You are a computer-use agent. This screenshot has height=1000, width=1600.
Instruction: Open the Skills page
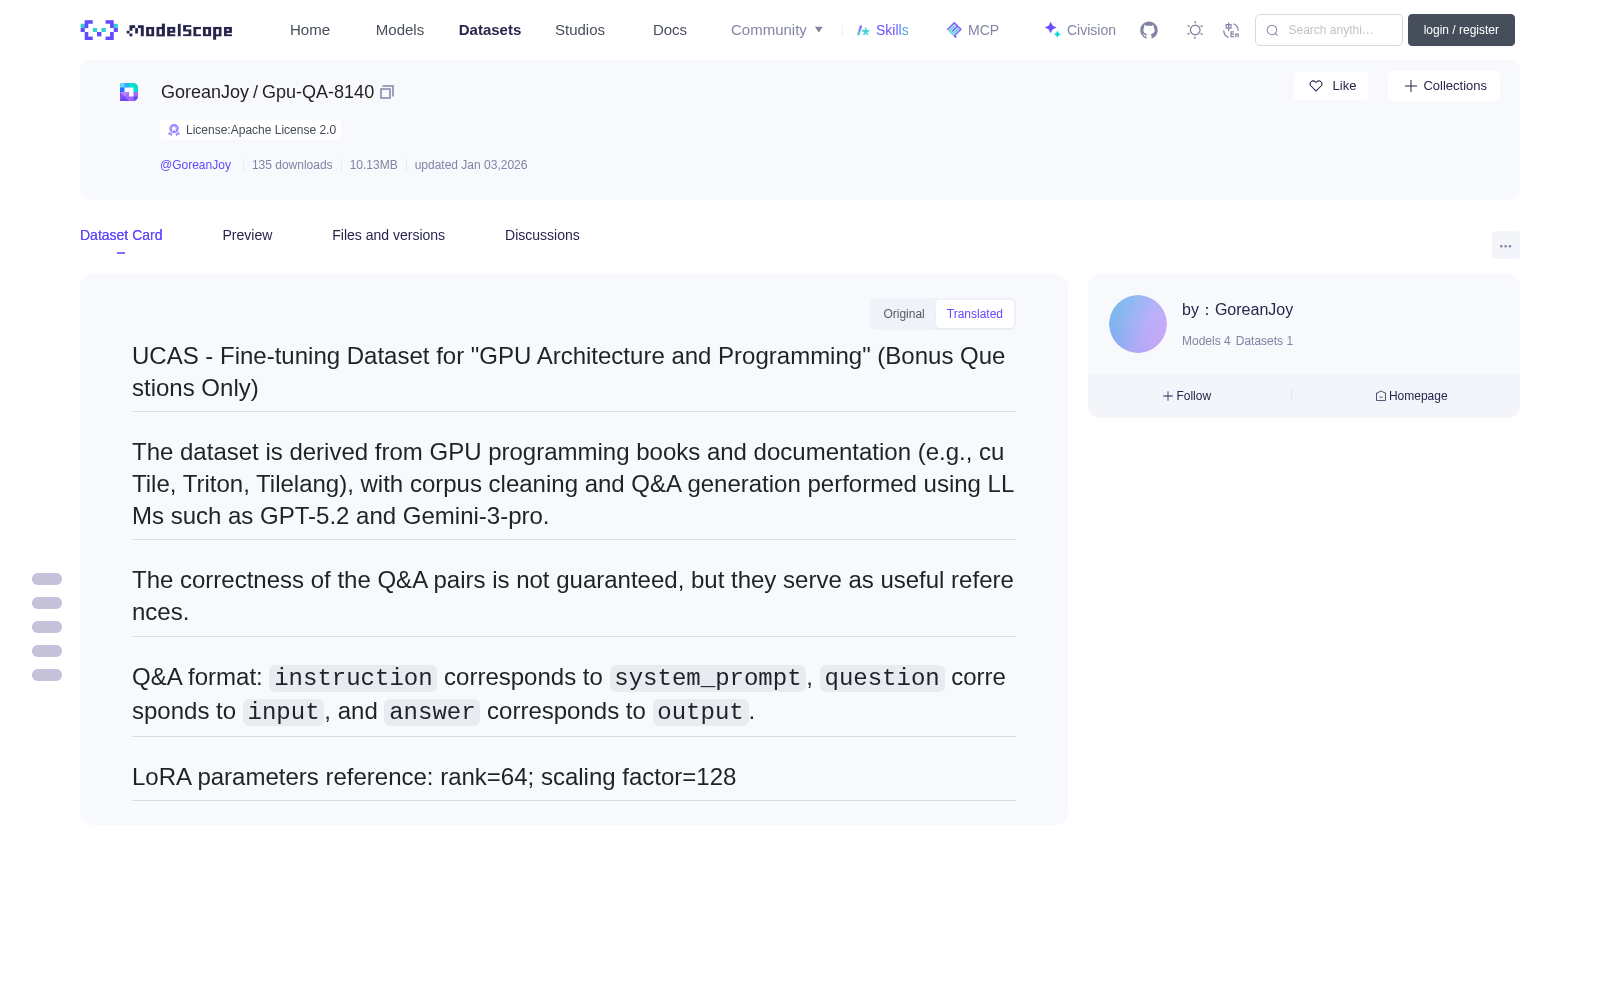[x=883, y=30]
